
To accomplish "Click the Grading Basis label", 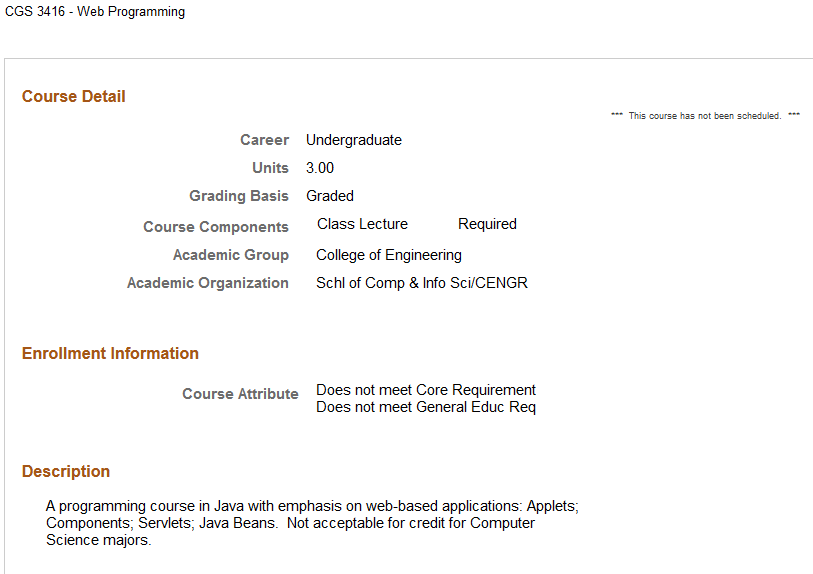I will point(239,196).
